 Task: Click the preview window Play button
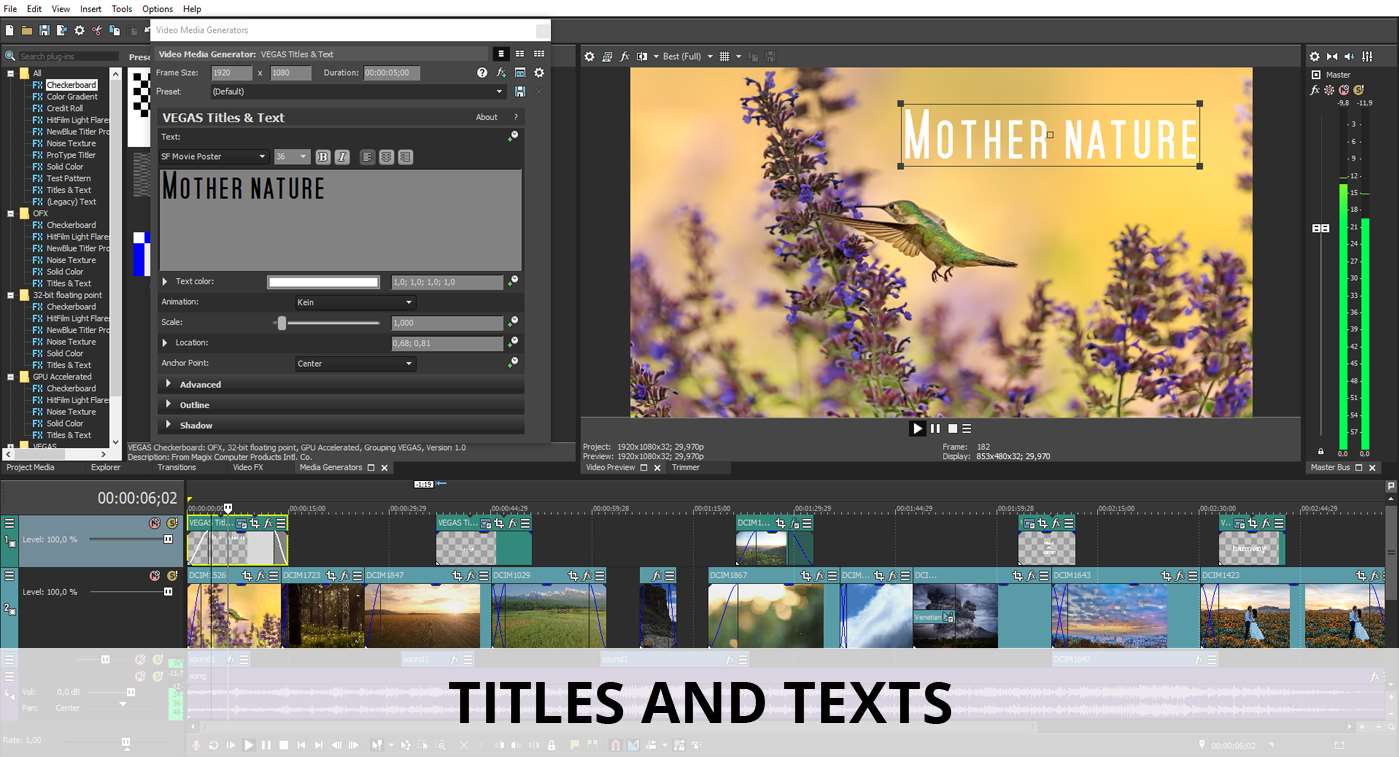[x=917, y=428]
